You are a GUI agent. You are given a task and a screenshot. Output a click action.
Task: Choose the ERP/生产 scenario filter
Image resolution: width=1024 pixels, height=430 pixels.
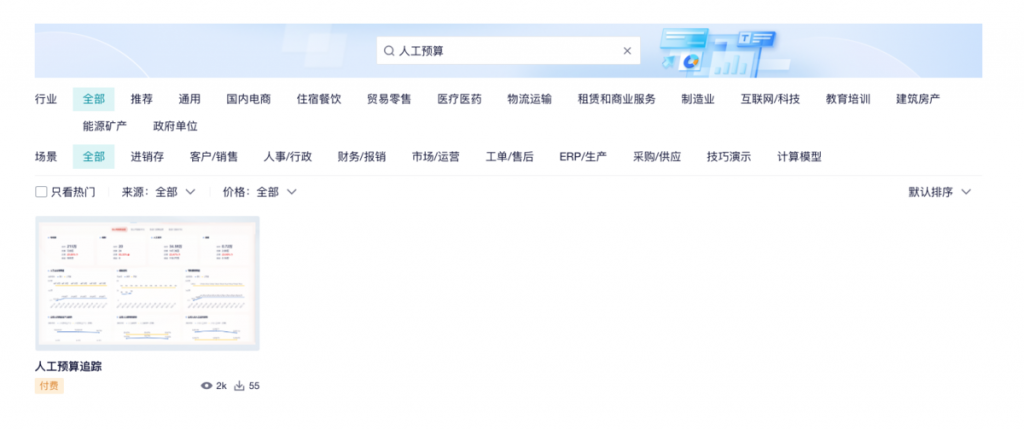tap(583, 157)
